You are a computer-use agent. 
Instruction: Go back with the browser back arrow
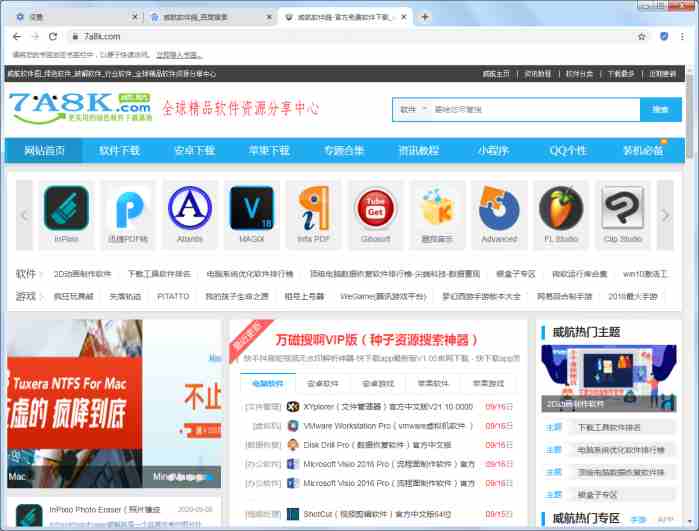[x=17, y=37]
